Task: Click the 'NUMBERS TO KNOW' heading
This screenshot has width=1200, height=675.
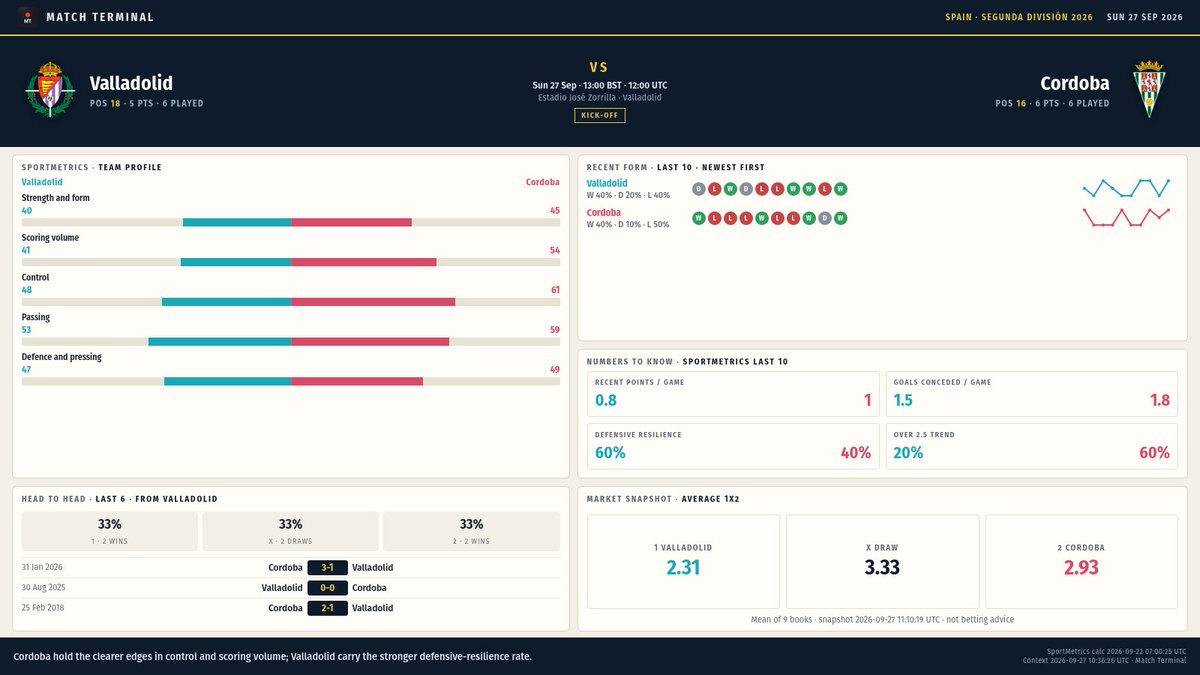Action: 675,361
